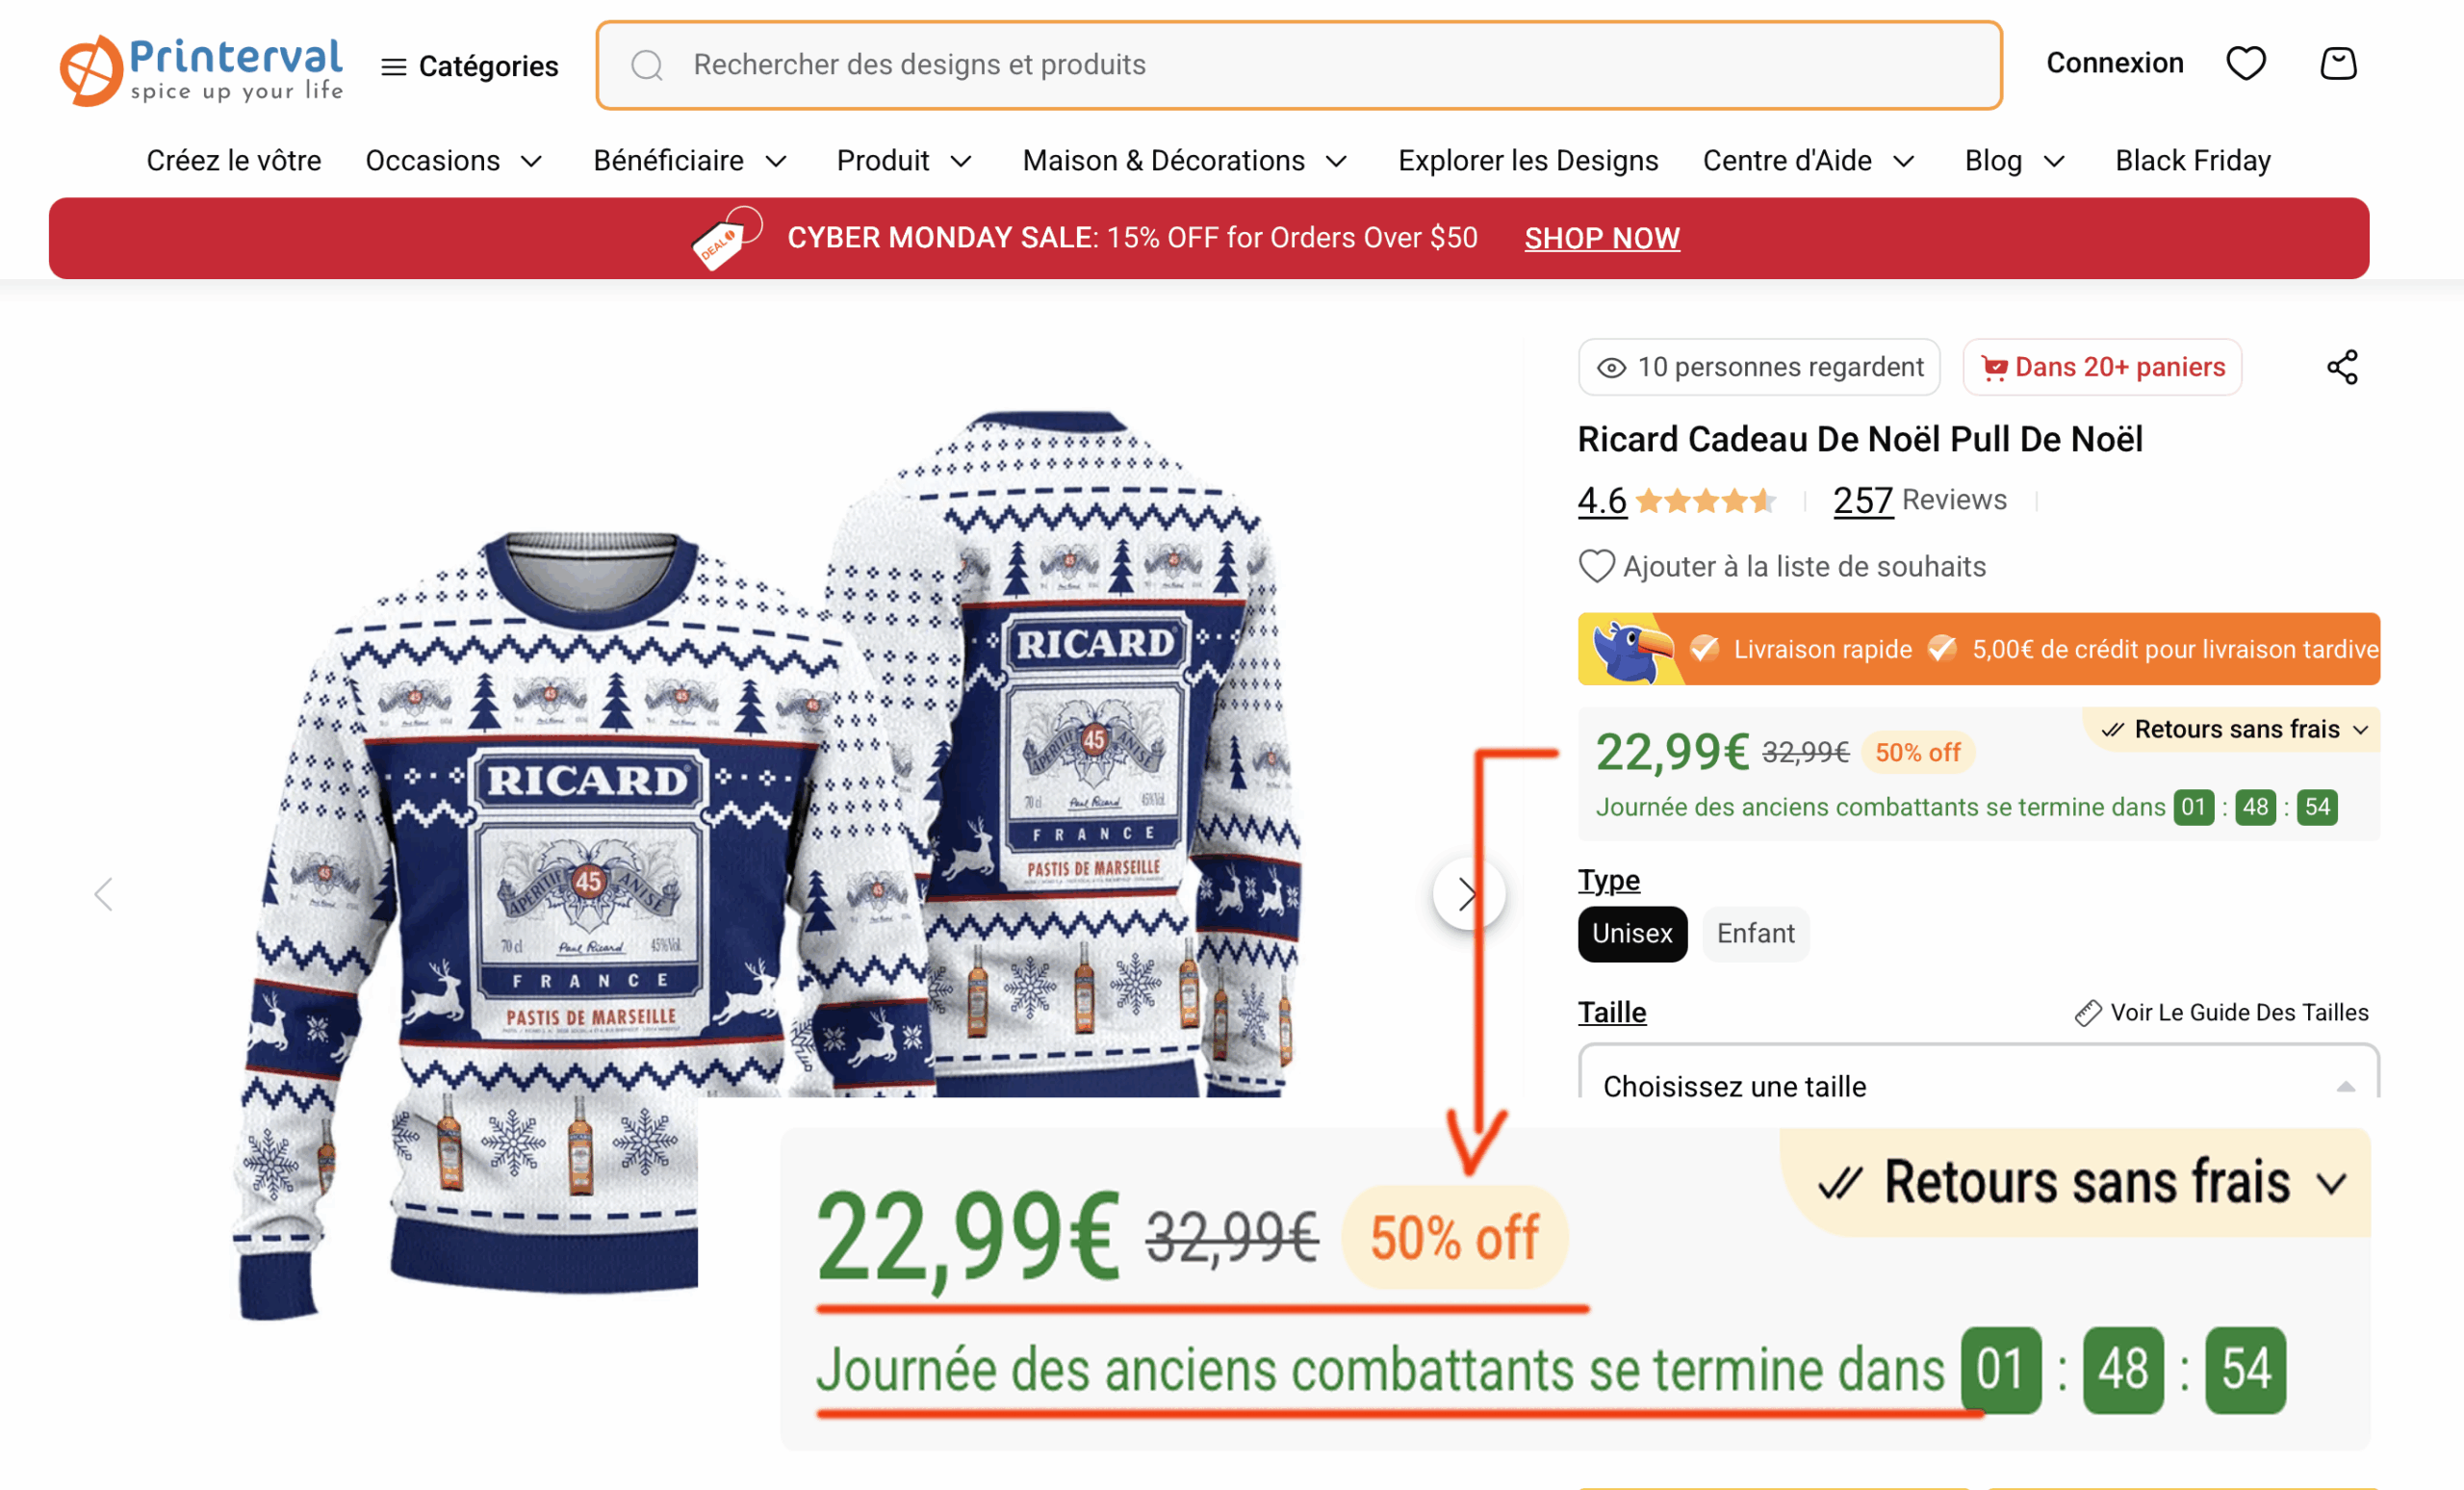Expand the Occasions menu

pyautogui.click(x=453, y=161)
